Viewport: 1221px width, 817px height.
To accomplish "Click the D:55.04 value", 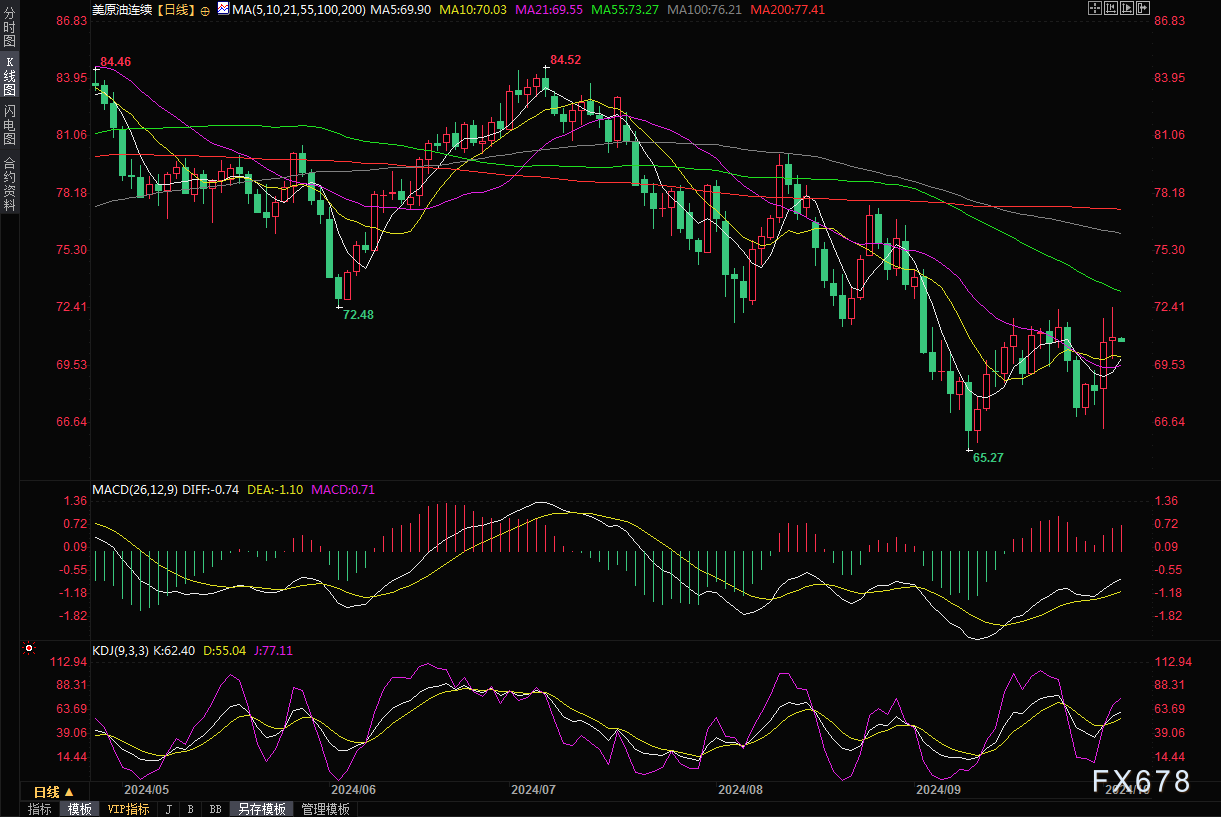I will click(224, 650).
